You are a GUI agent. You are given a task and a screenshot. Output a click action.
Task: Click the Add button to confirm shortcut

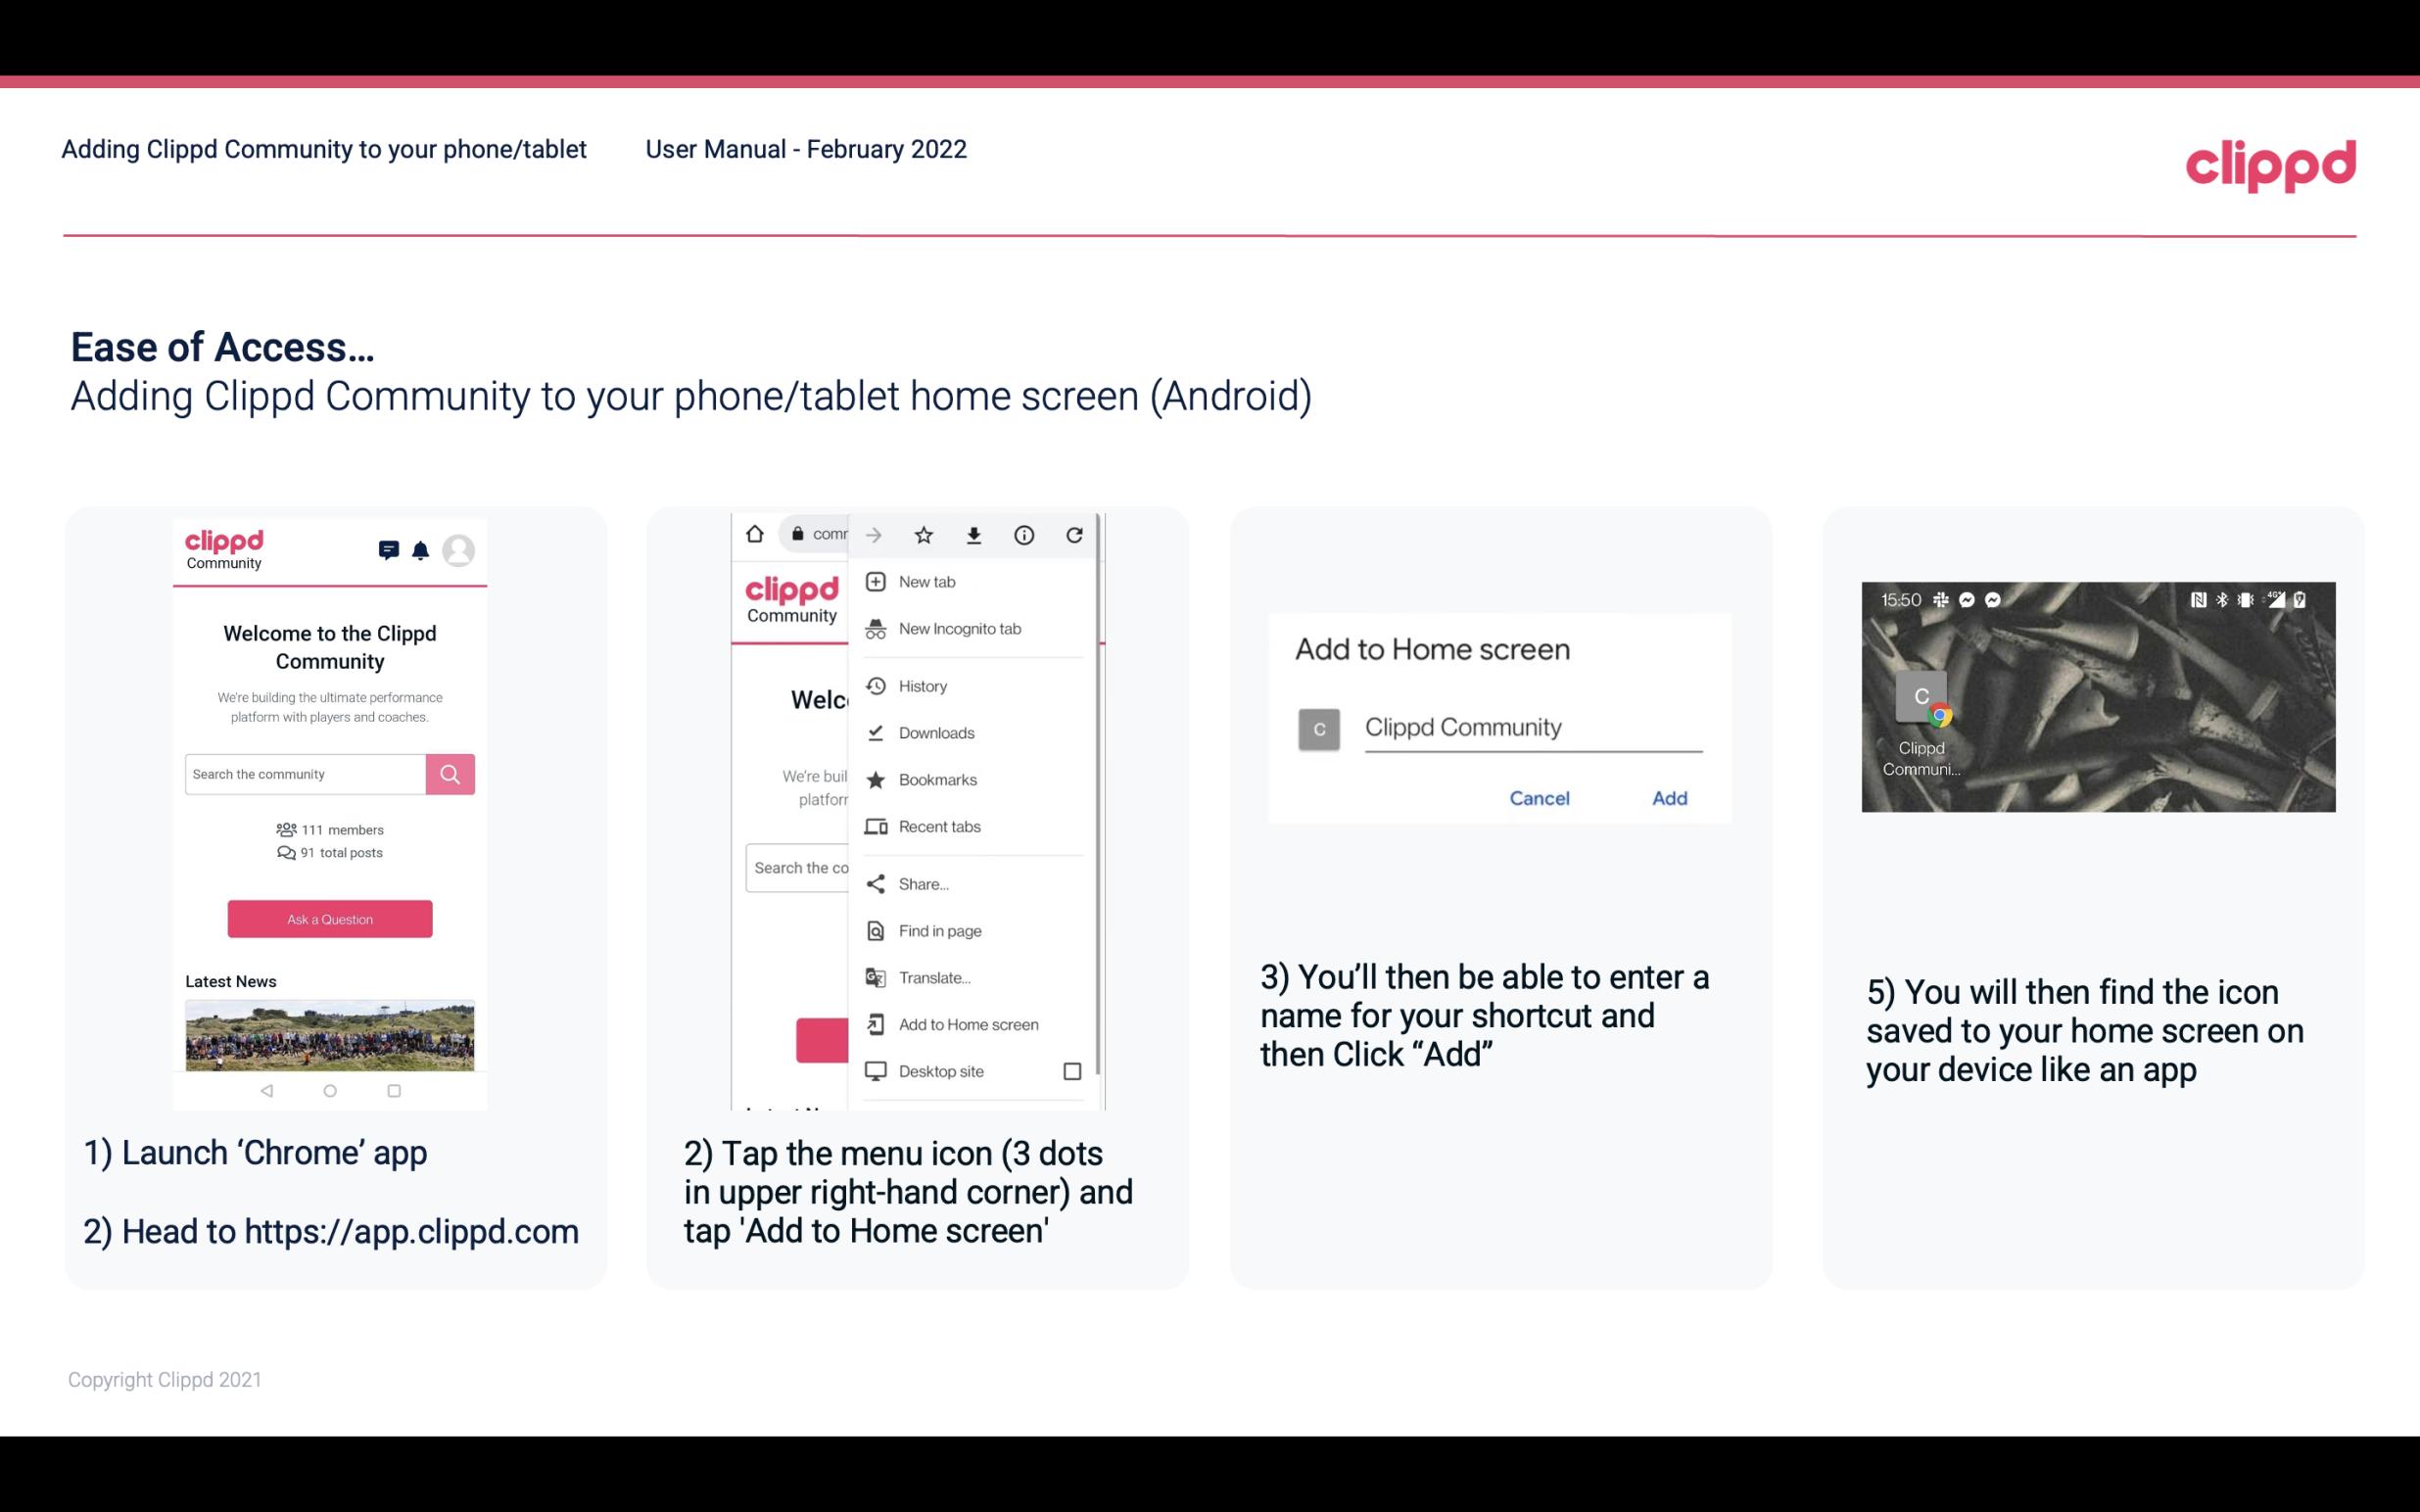coord(1667,796)
